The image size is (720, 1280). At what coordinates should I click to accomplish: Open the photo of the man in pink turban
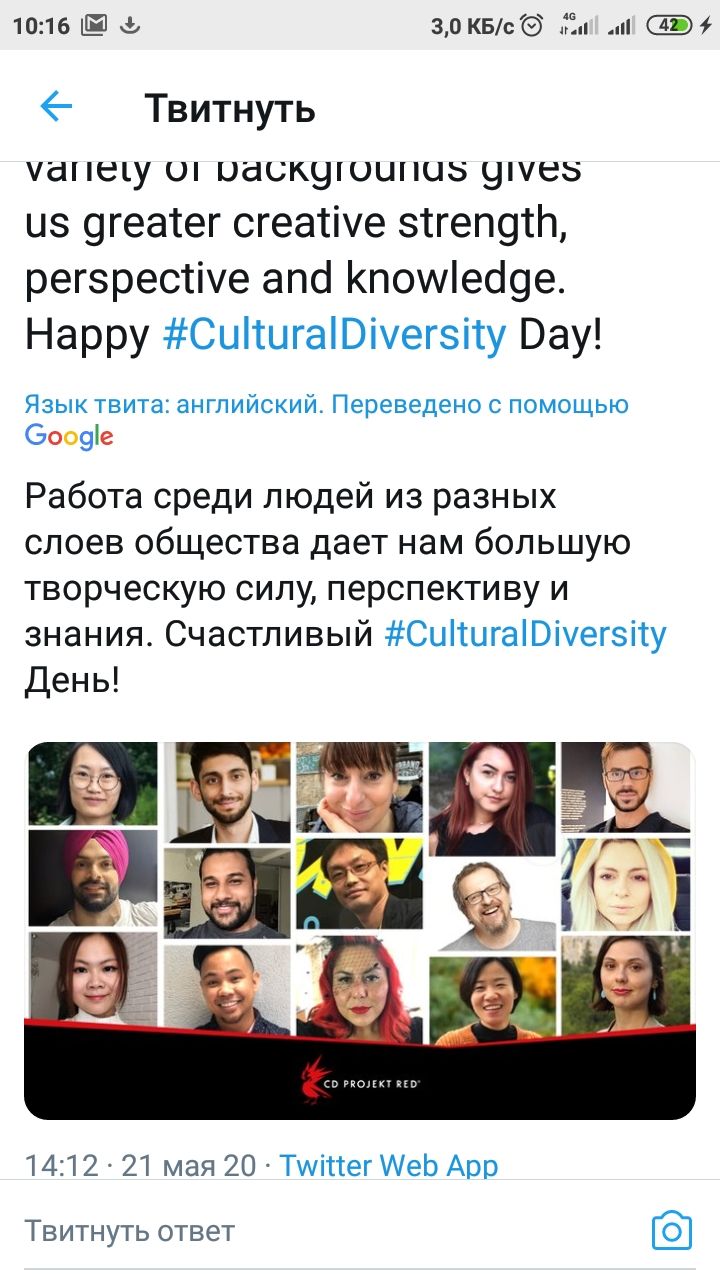click(x=93, y=878)
